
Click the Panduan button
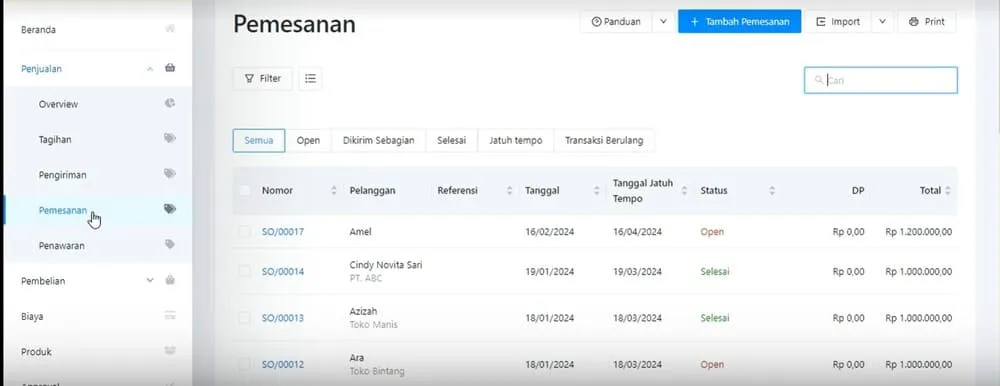click(616, 22)
